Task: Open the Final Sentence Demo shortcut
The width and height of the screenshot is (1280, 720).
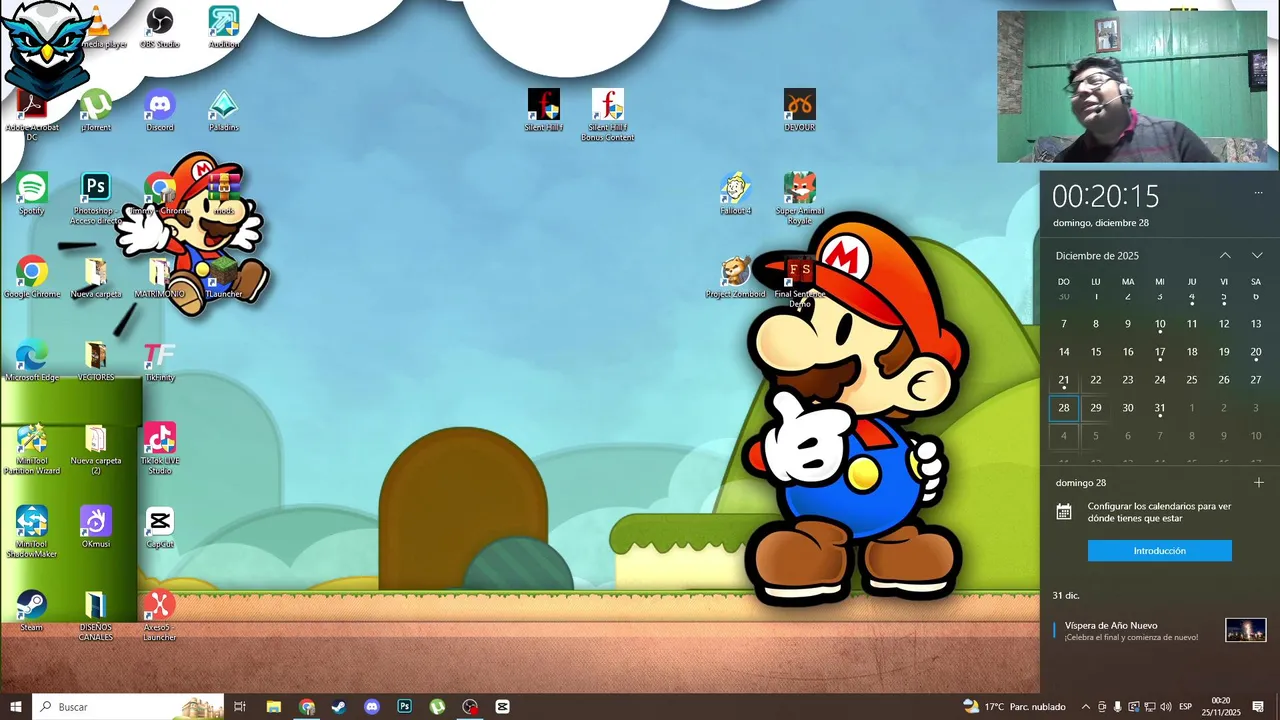Action: [800, 282]
